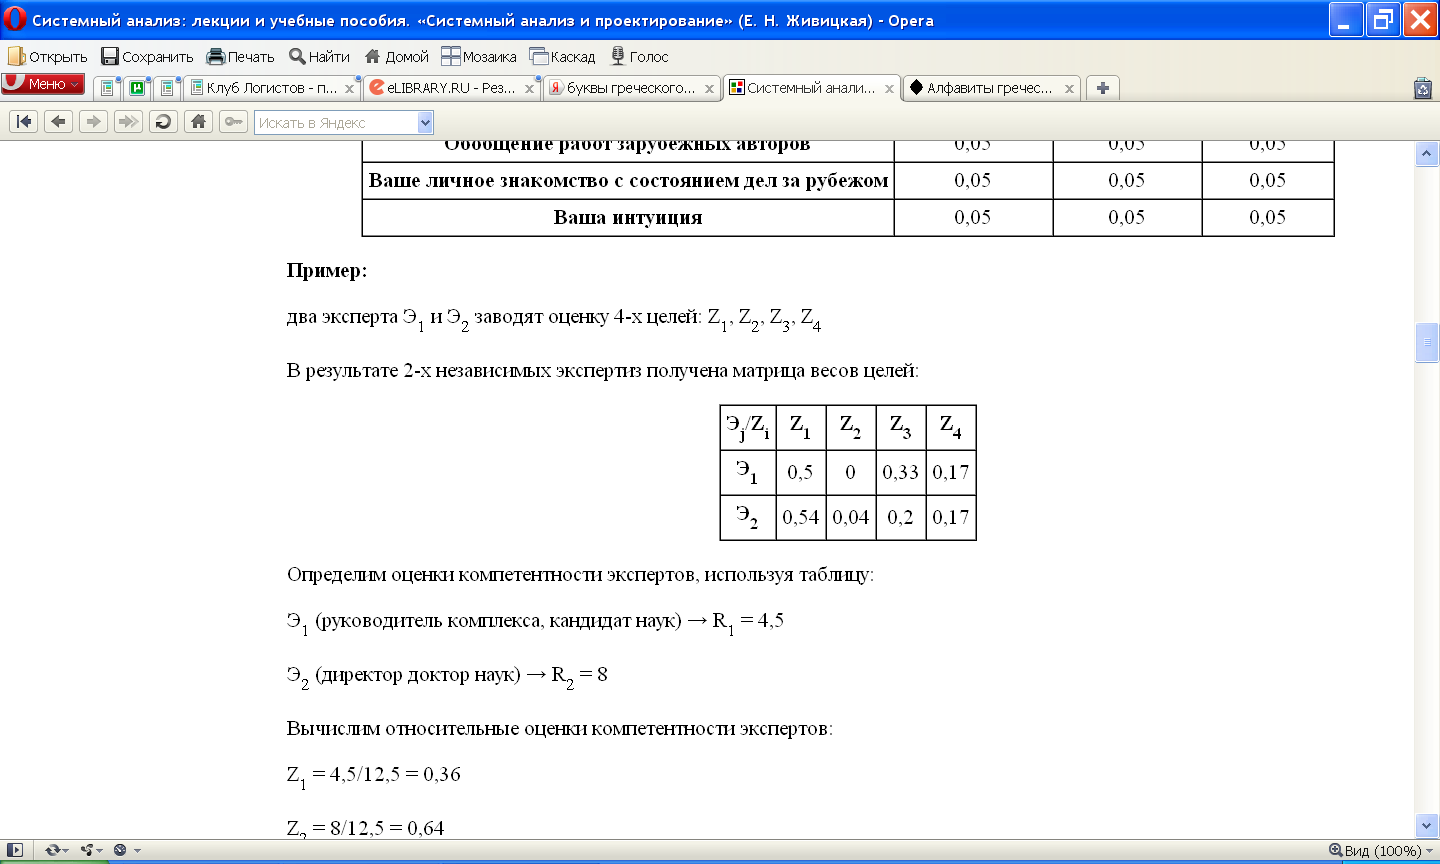Open the Вид (100%) zoom dropdown

1381,851
